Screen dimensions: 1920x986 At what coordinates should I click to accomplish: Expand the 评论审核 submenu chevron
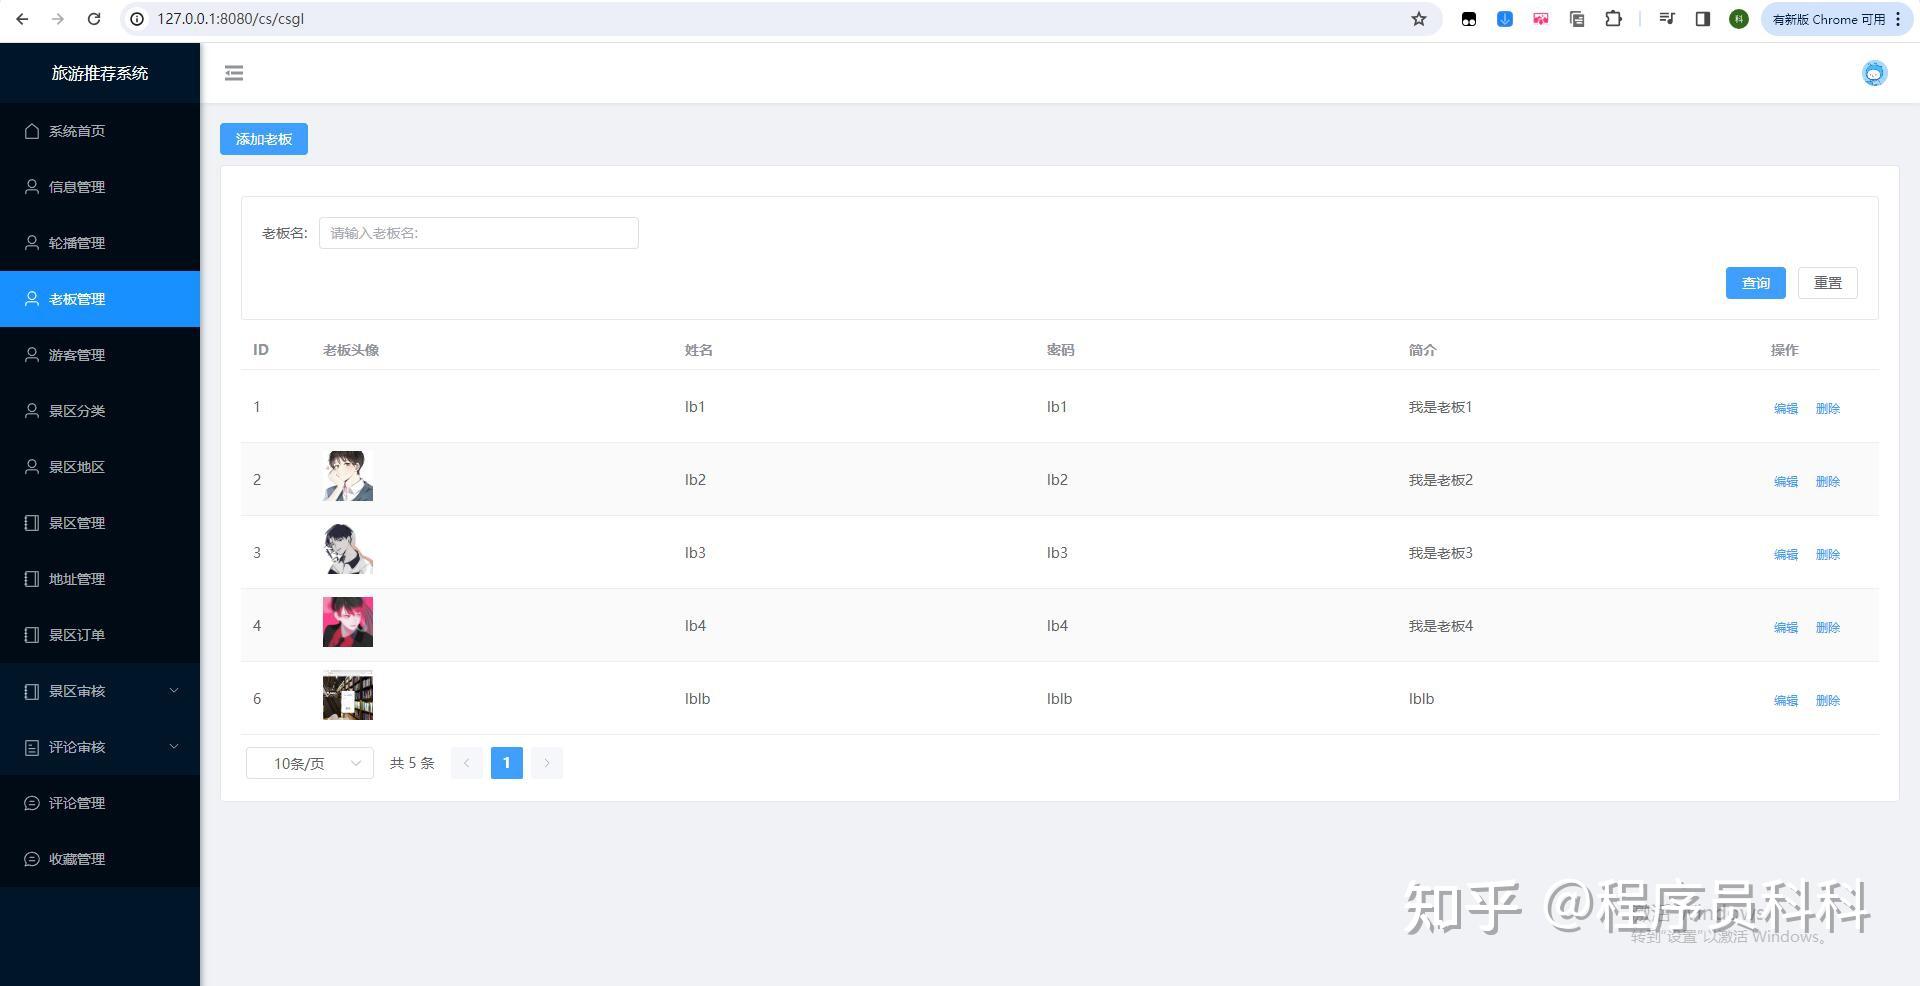174,747
